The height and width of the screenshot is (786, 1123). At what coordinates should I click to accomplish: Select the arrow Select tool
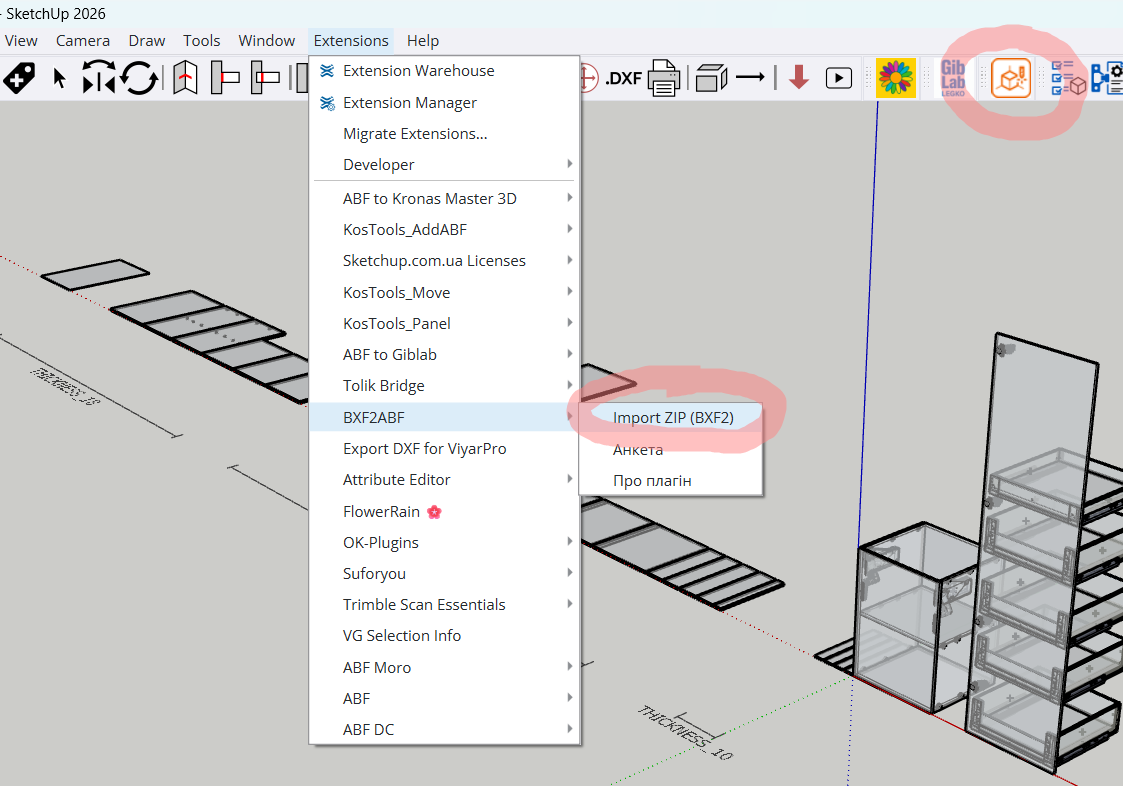60,78
